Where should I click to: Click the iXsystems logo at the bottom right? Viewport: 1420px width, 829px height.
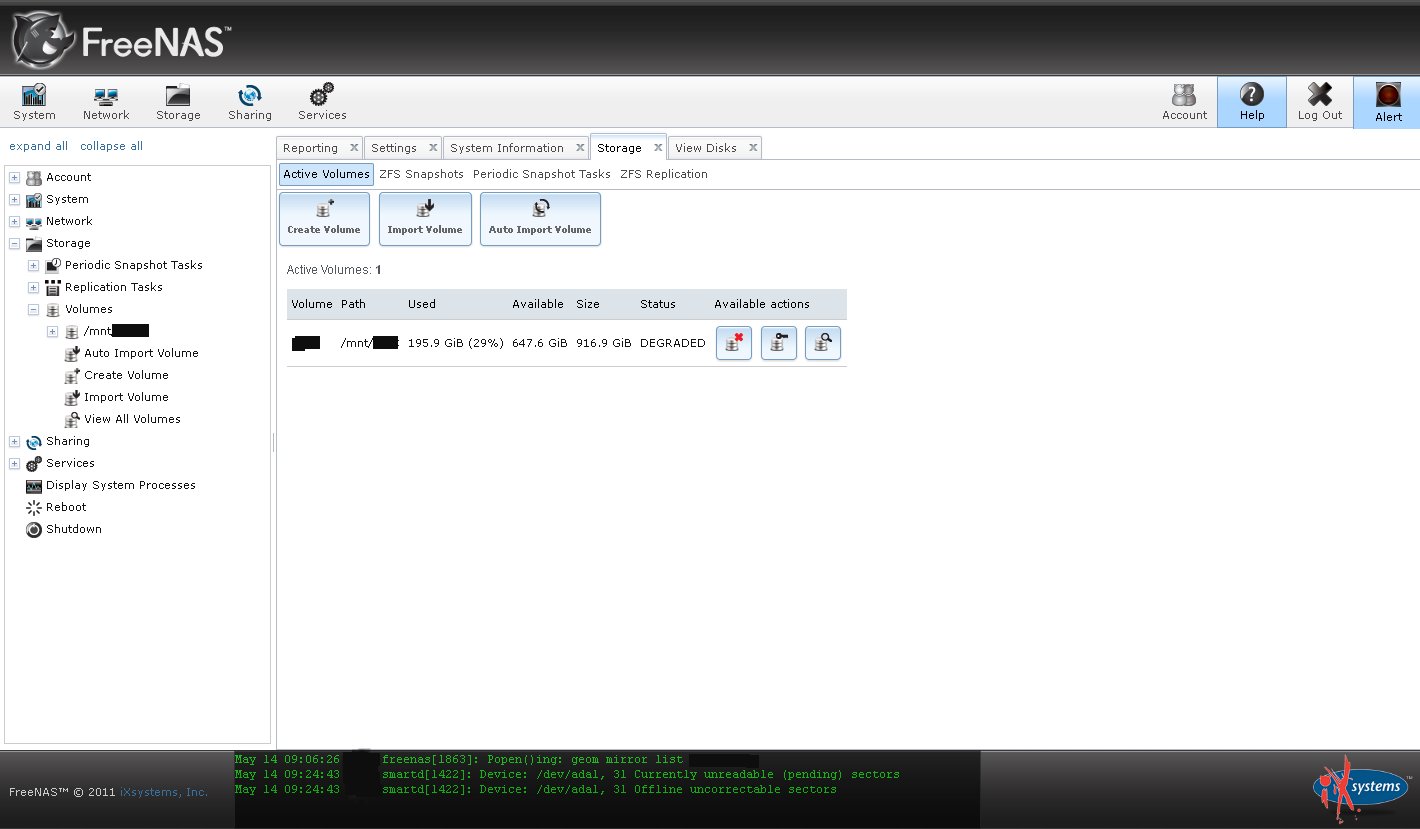click(x=1362, y=787)
